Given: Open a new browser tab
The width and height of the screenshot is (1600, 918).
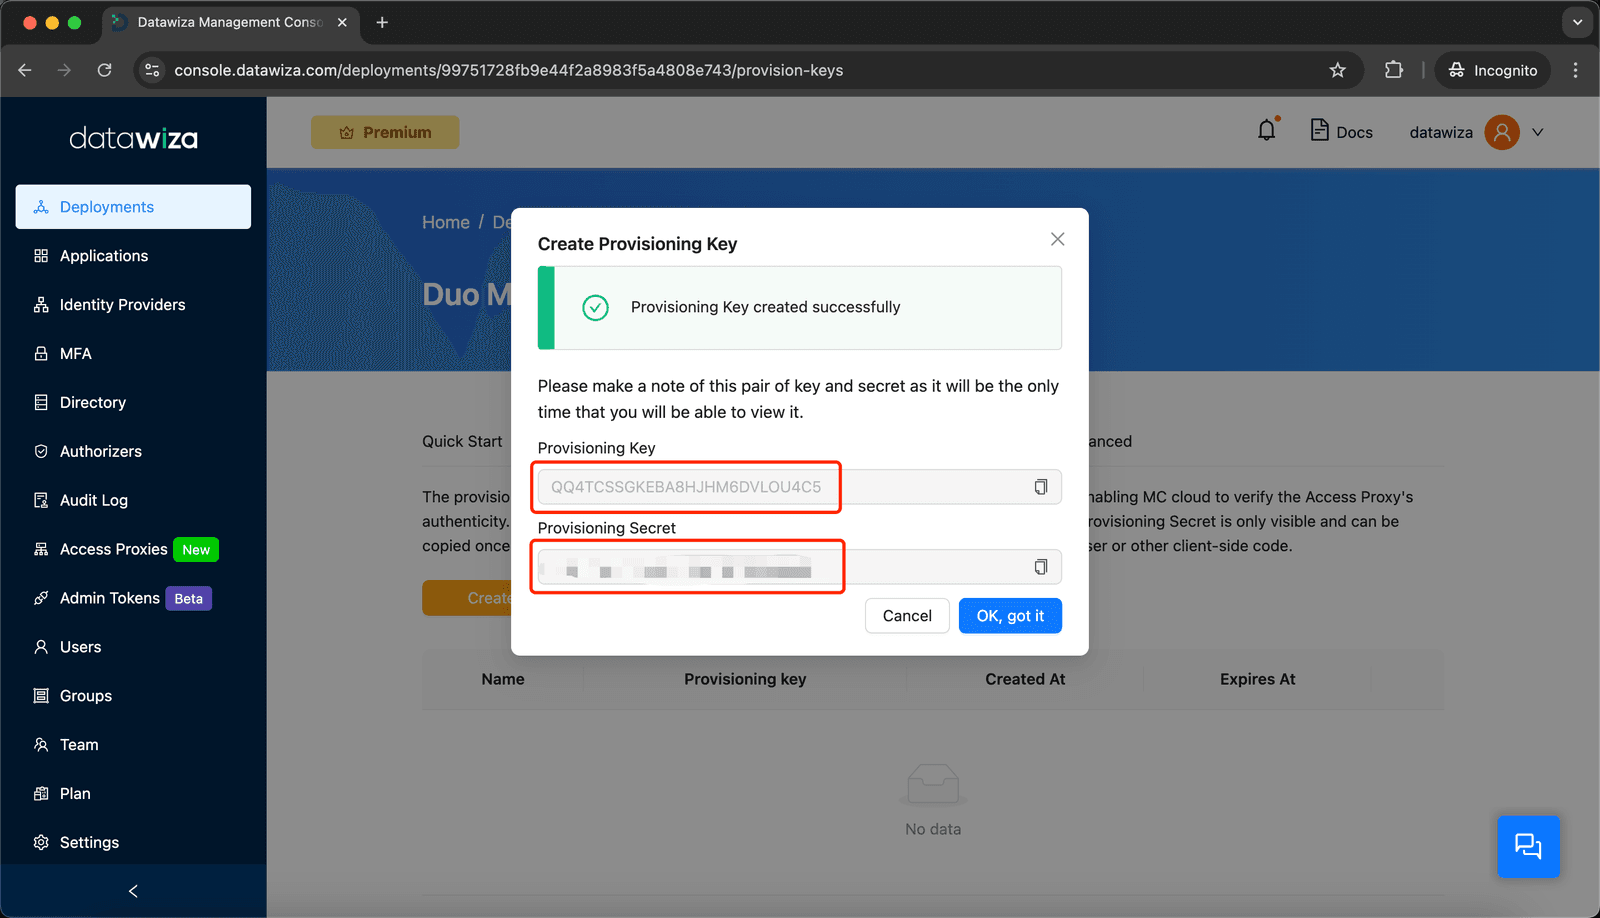Looking at the screenshot, I should click(x=382, y=22).
